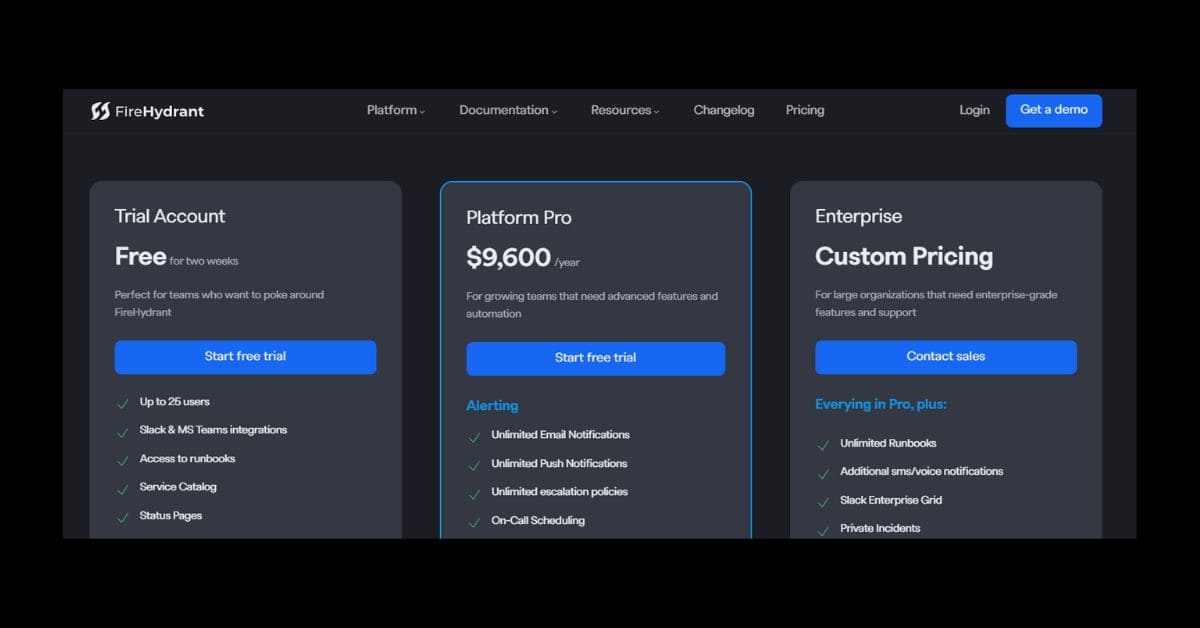Click the $9,600 price text

(x=508, y=258)
